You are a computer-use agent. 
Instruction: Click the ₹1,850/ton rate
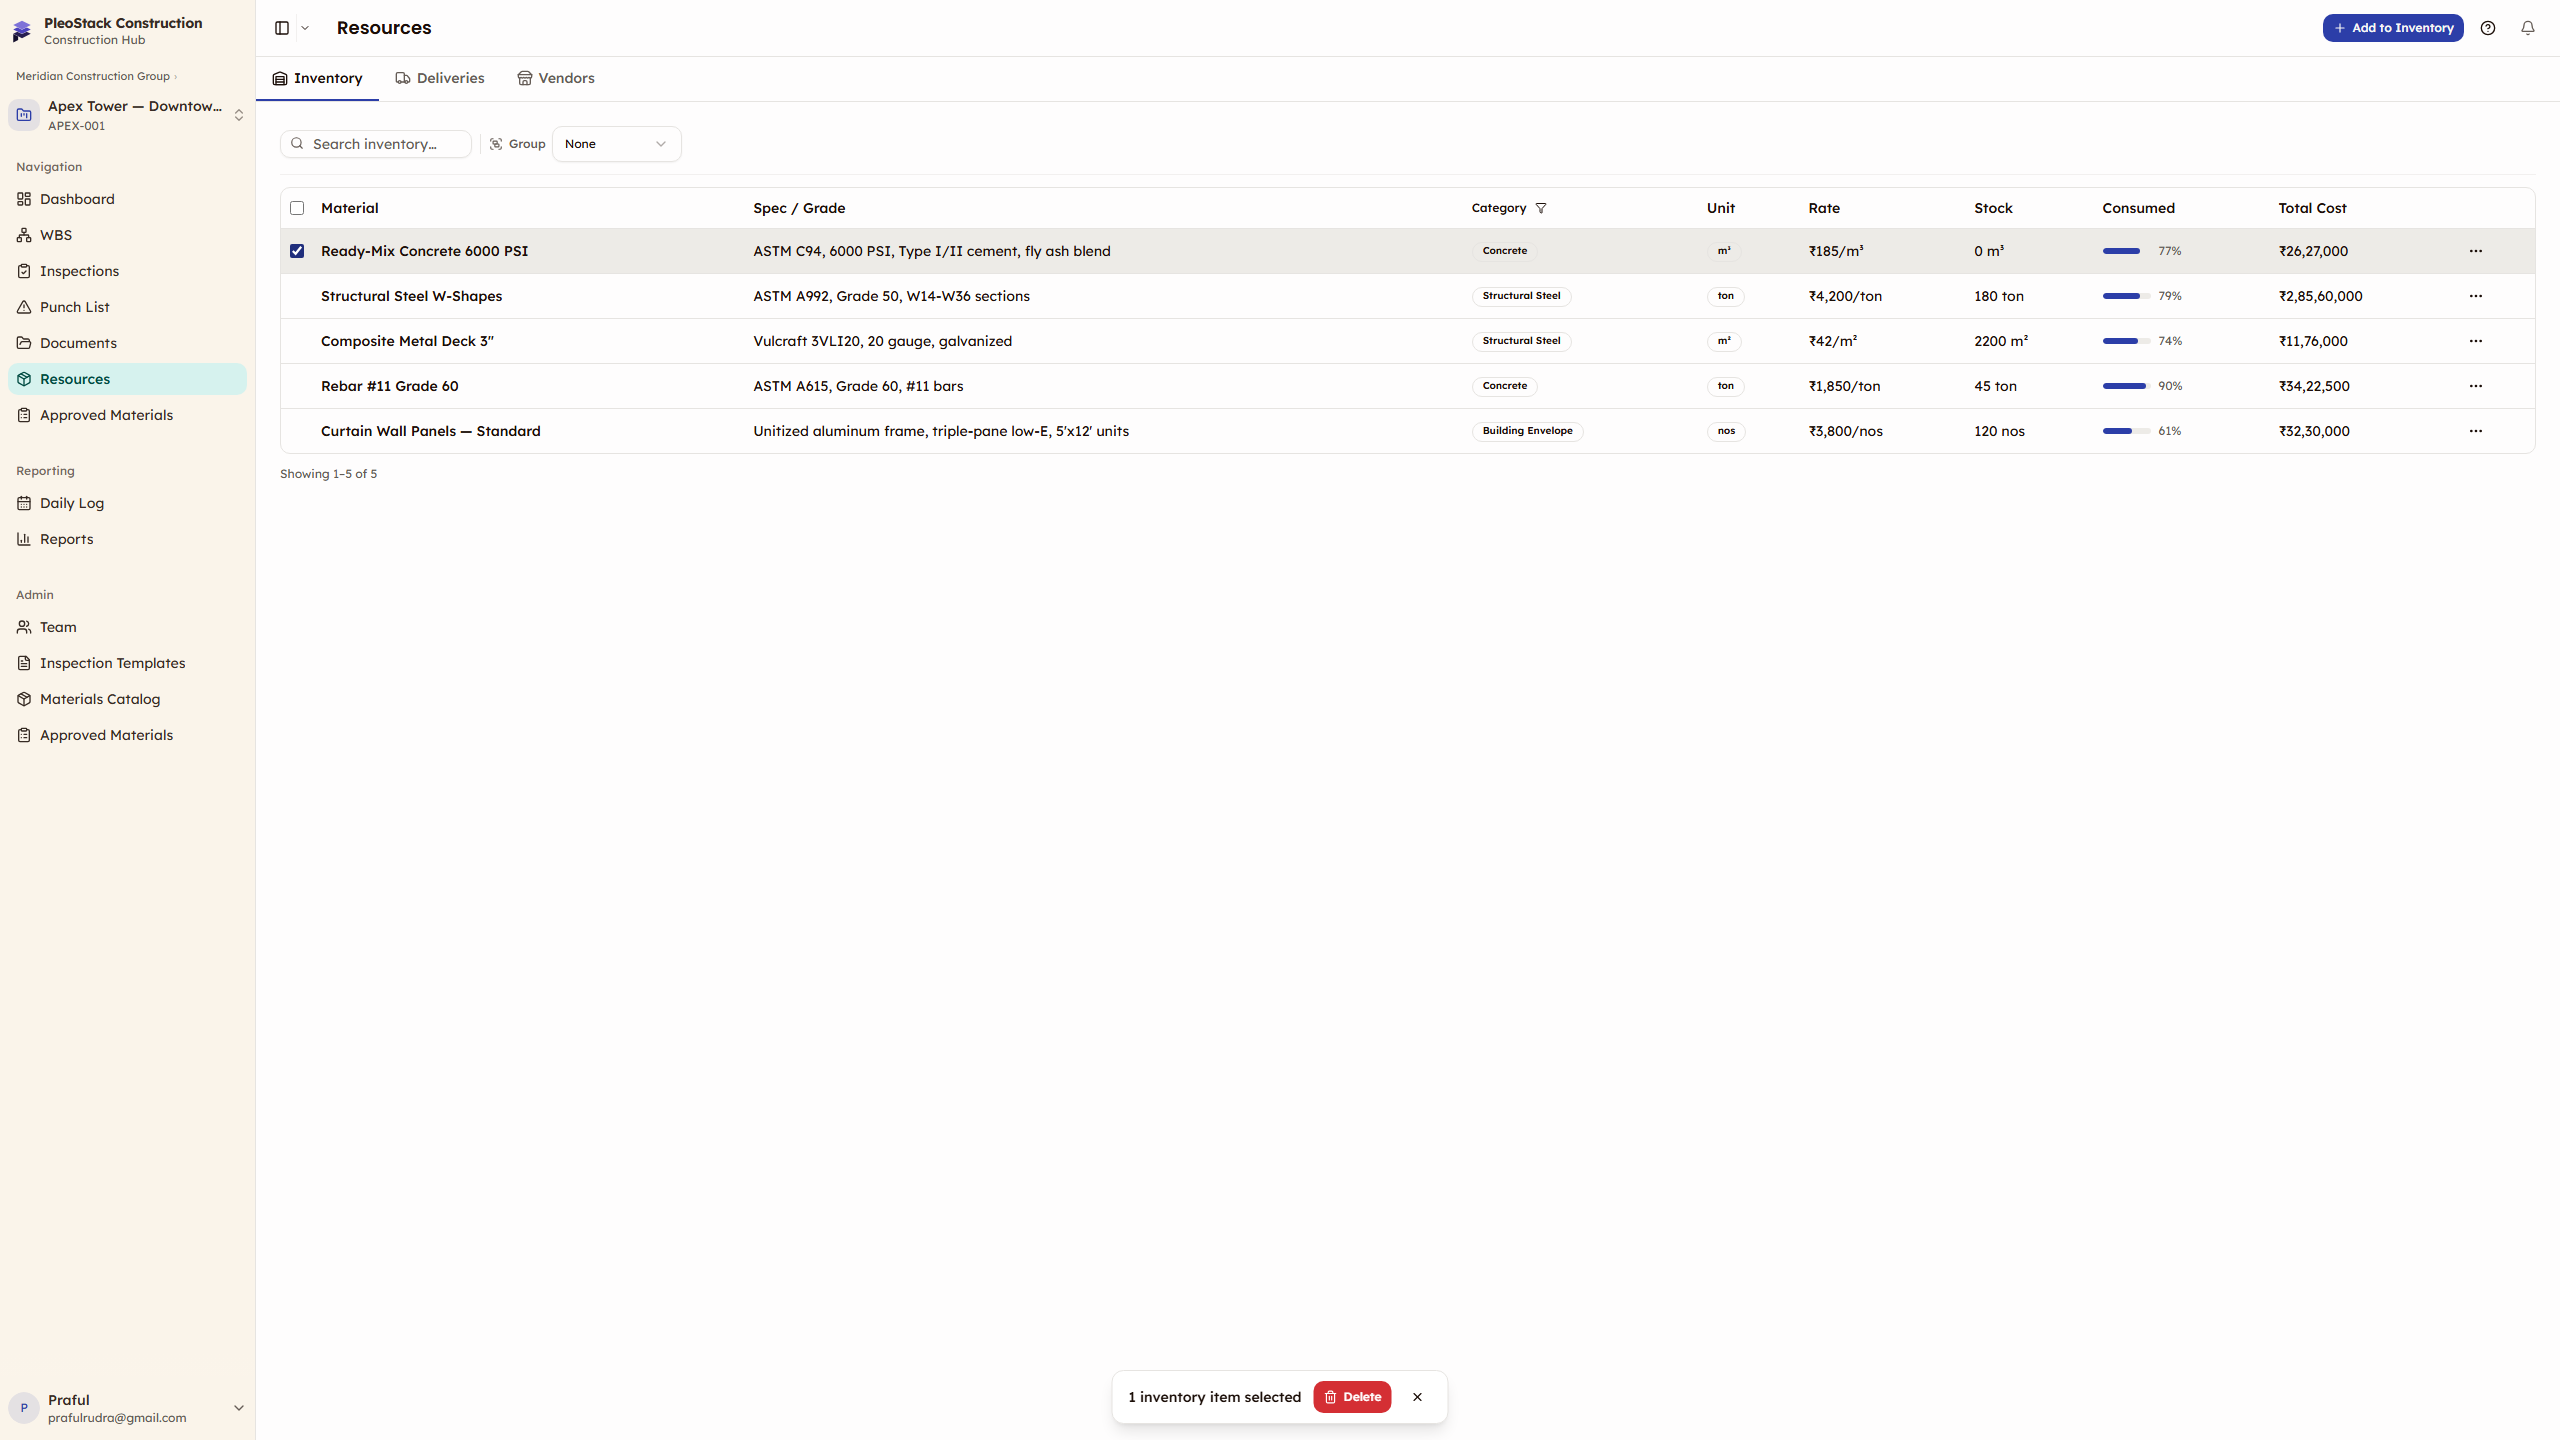(x=1844, y=386)
